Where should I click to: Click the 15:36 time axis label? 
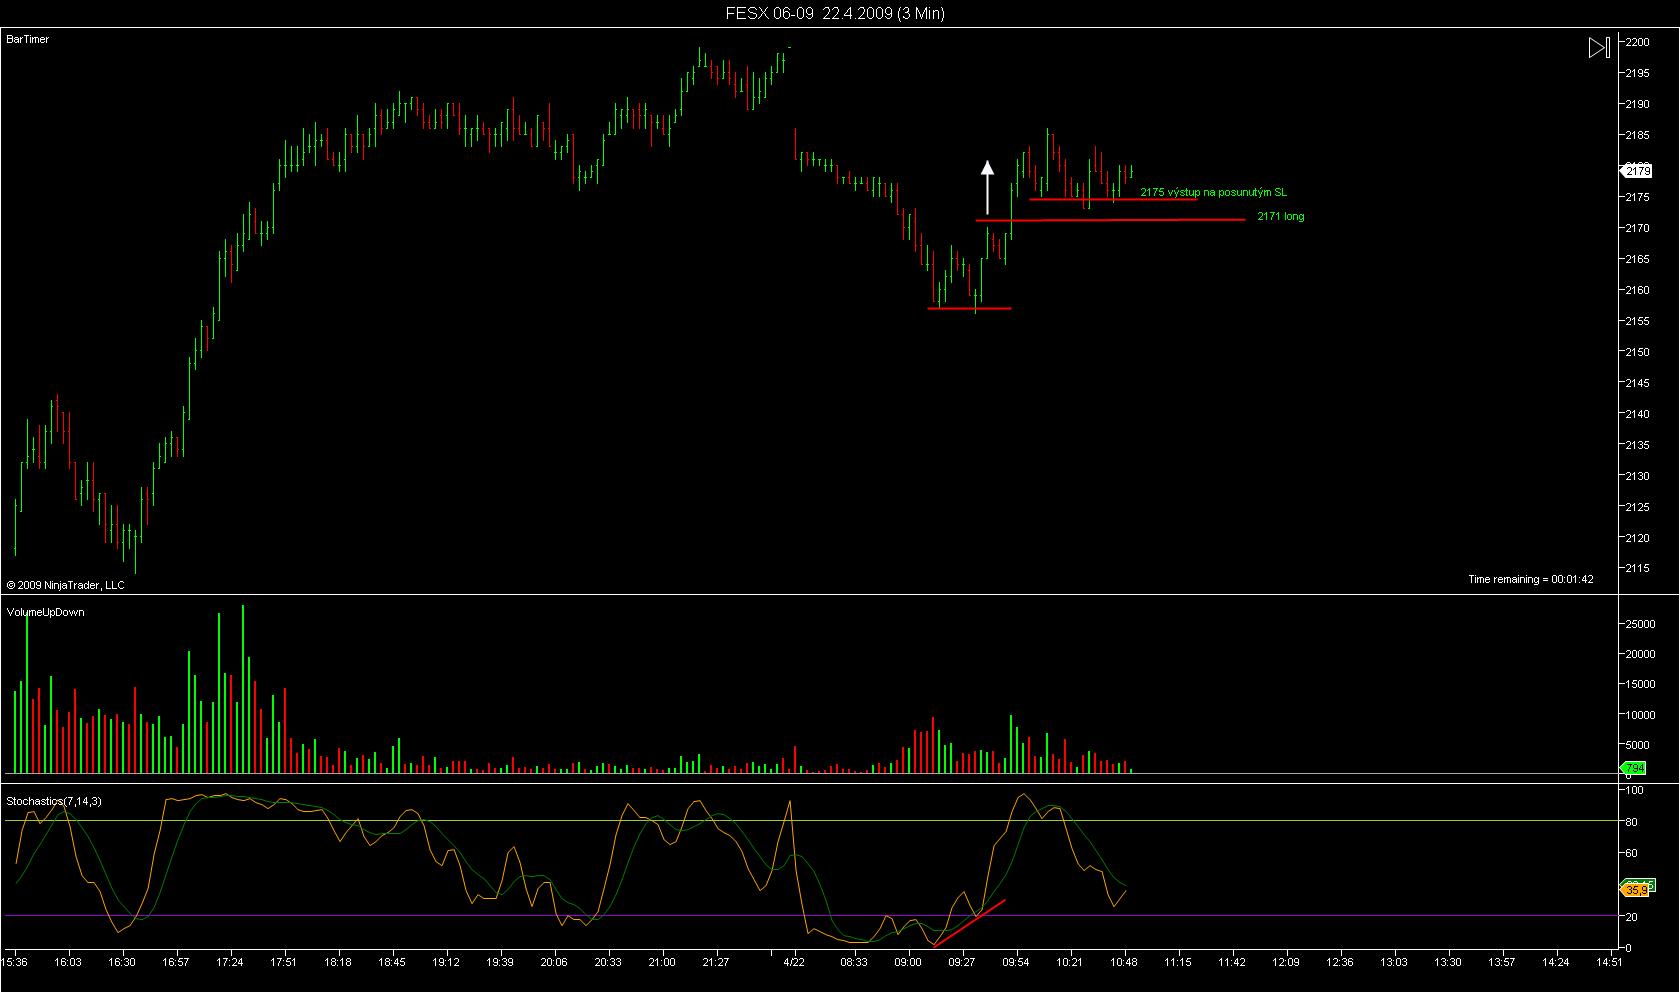pos(15,962)
